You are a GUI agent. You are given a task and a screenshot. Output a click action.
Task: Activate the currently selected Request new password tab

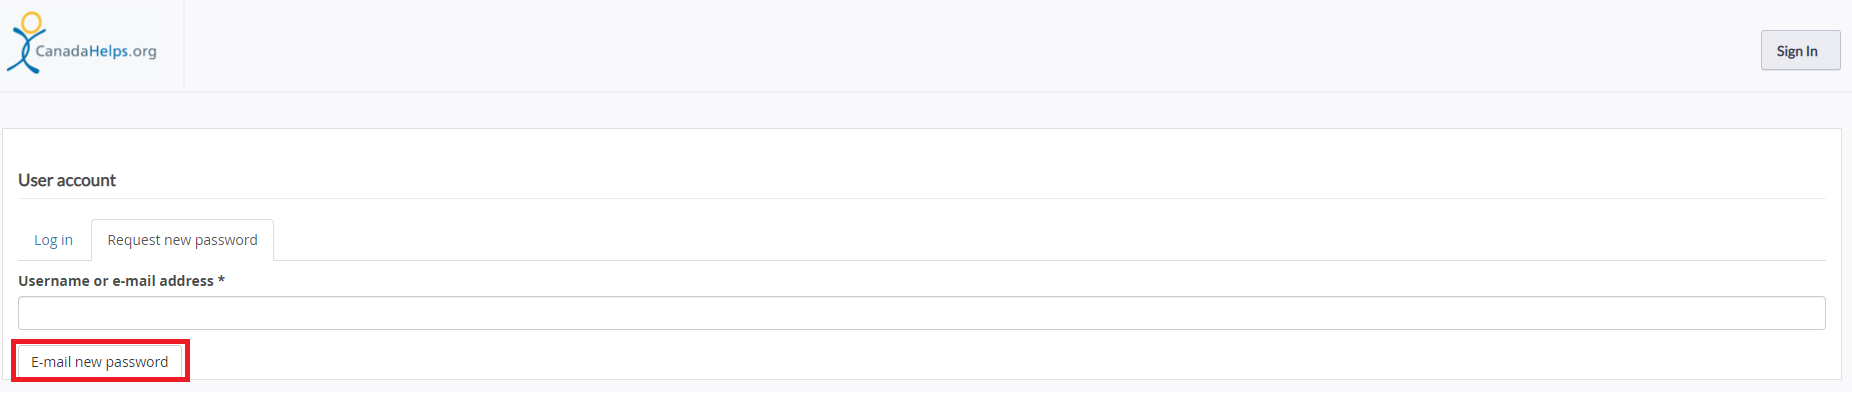click(182, 240)
